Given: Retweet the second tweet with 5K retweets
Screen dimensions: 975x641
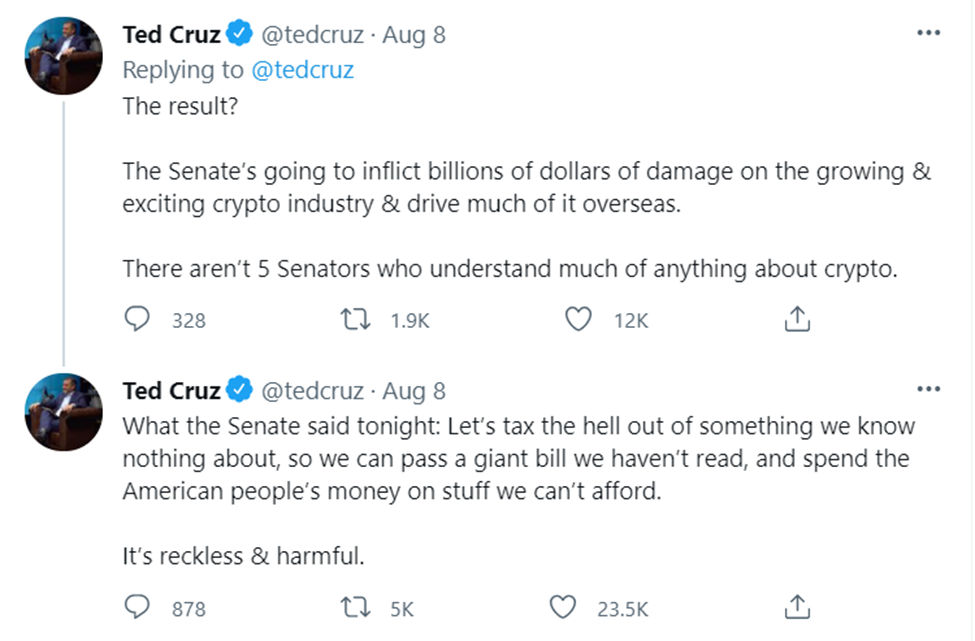Looking at the screenshot, I should 353,607.
